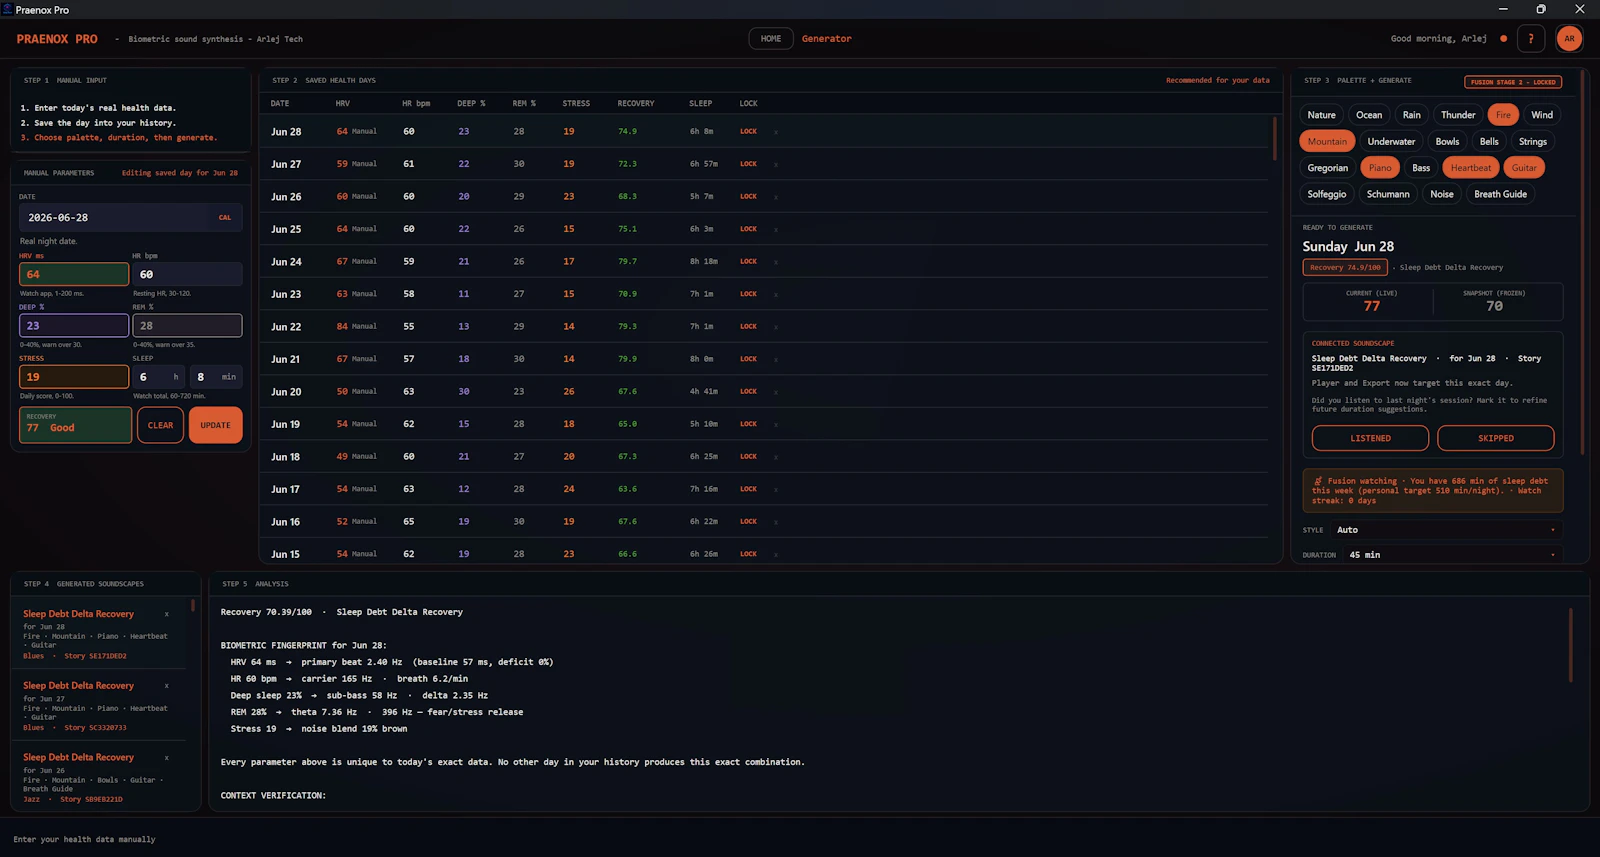
Task: Toggle the Rain palette chip
Action: click(1411, 115)
